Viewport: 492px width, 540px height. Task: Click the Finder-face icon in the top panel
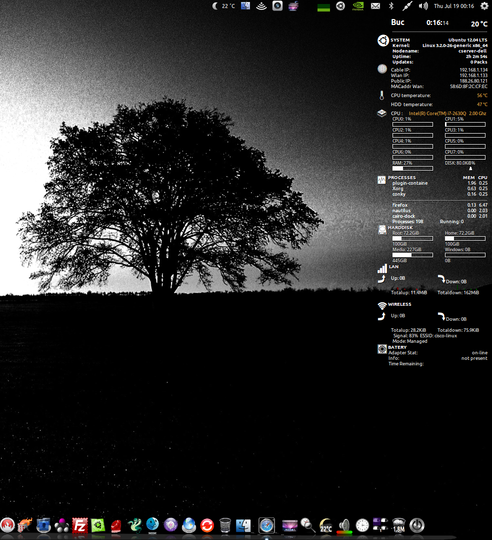tap(245, 6)
